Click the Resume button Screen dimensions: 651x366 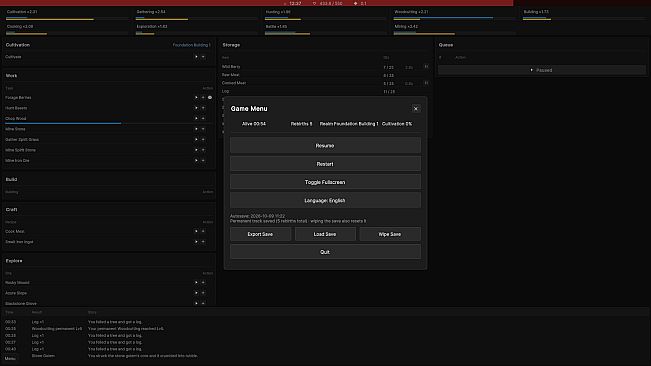click(x=325, y=146)
